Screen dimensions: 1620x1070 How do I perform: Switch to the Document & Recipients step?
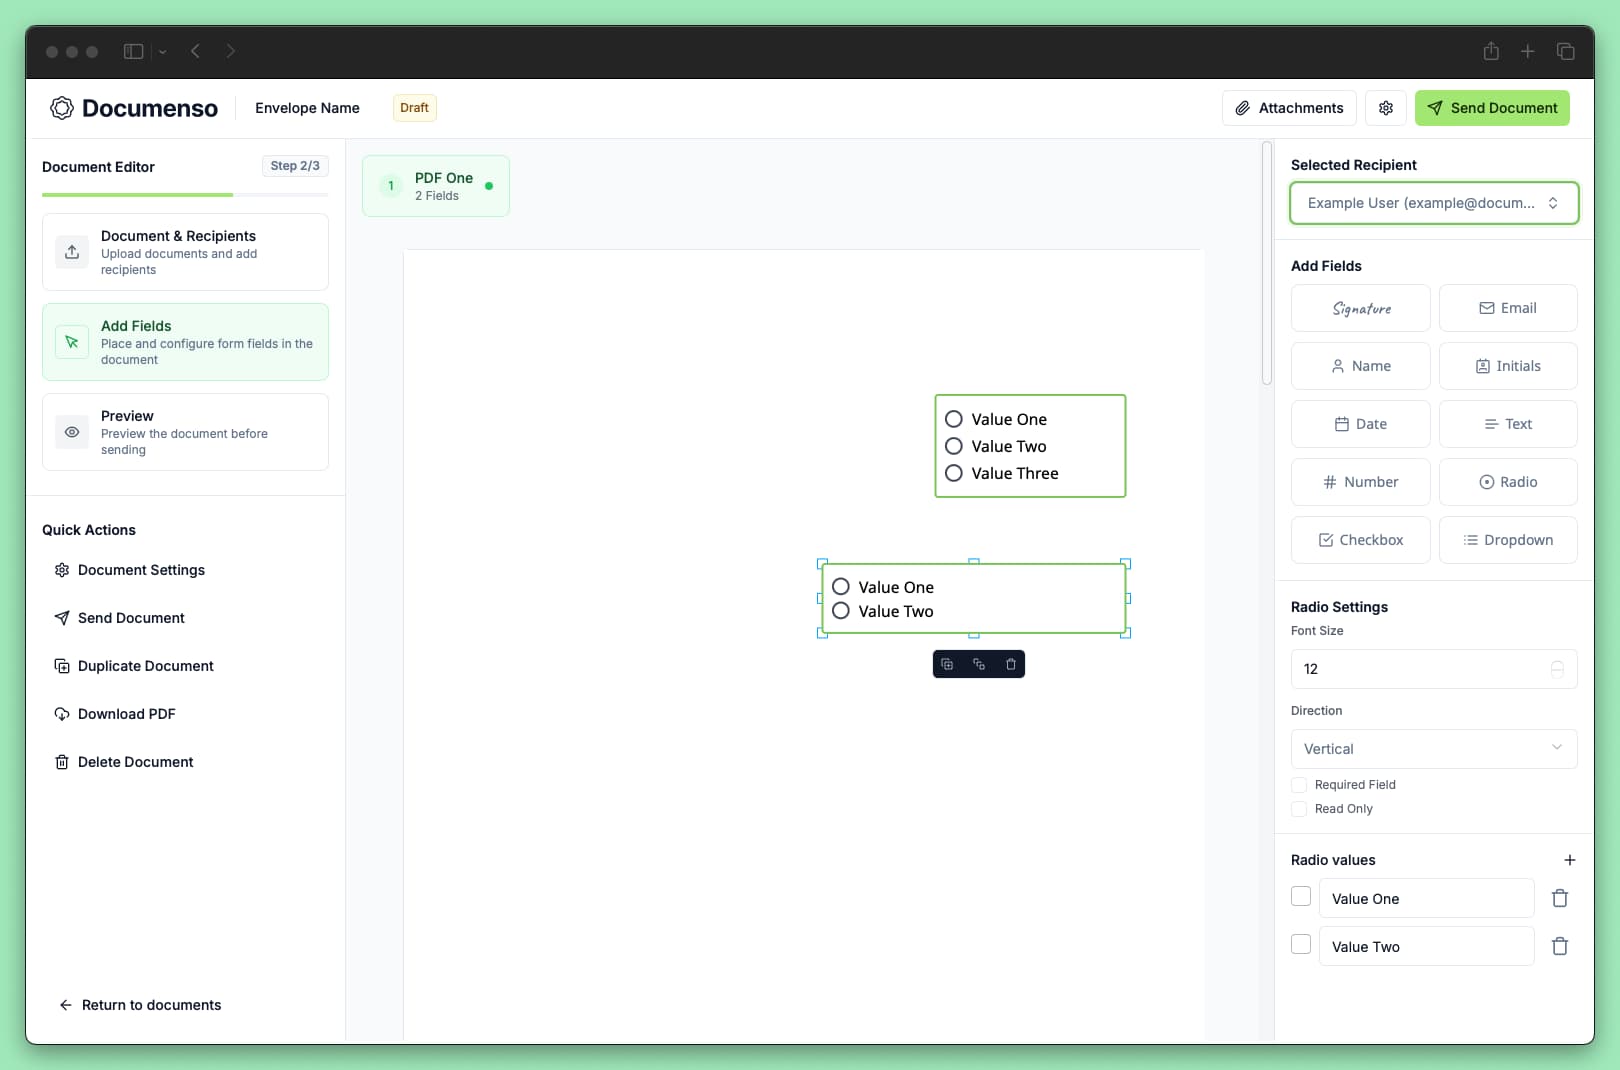185,252
